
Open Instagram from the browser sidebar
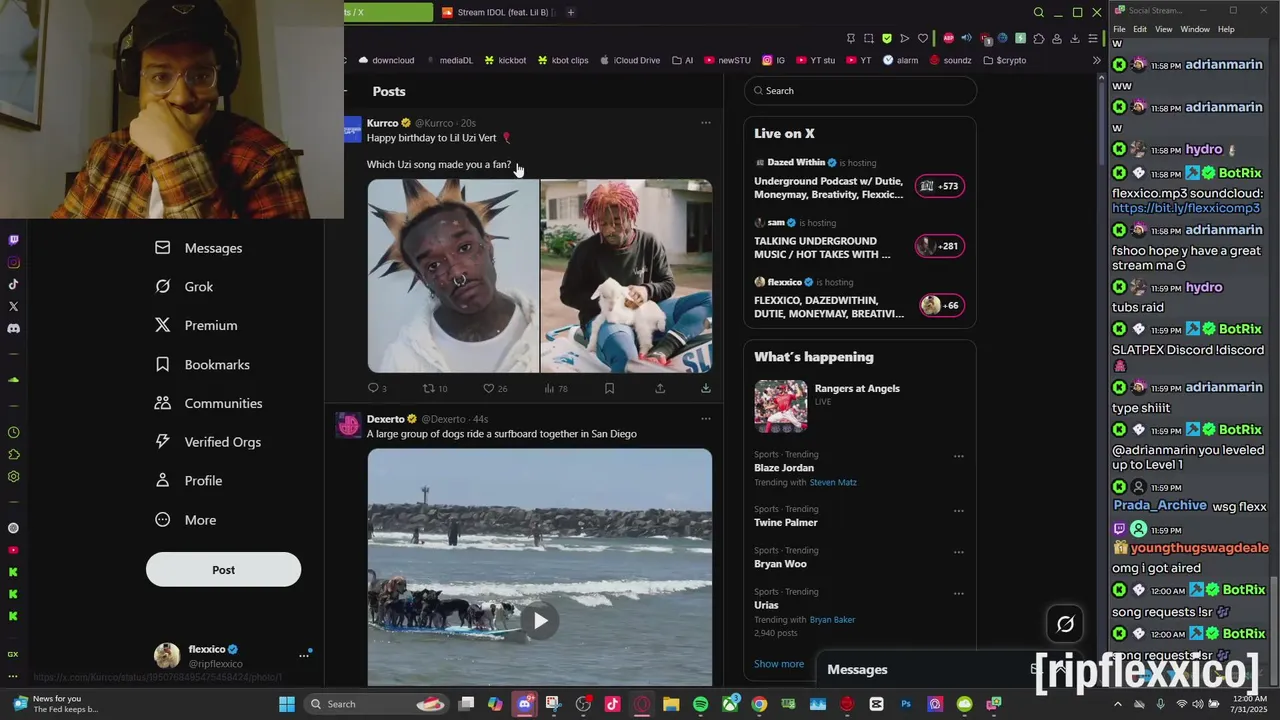(13, 262)
